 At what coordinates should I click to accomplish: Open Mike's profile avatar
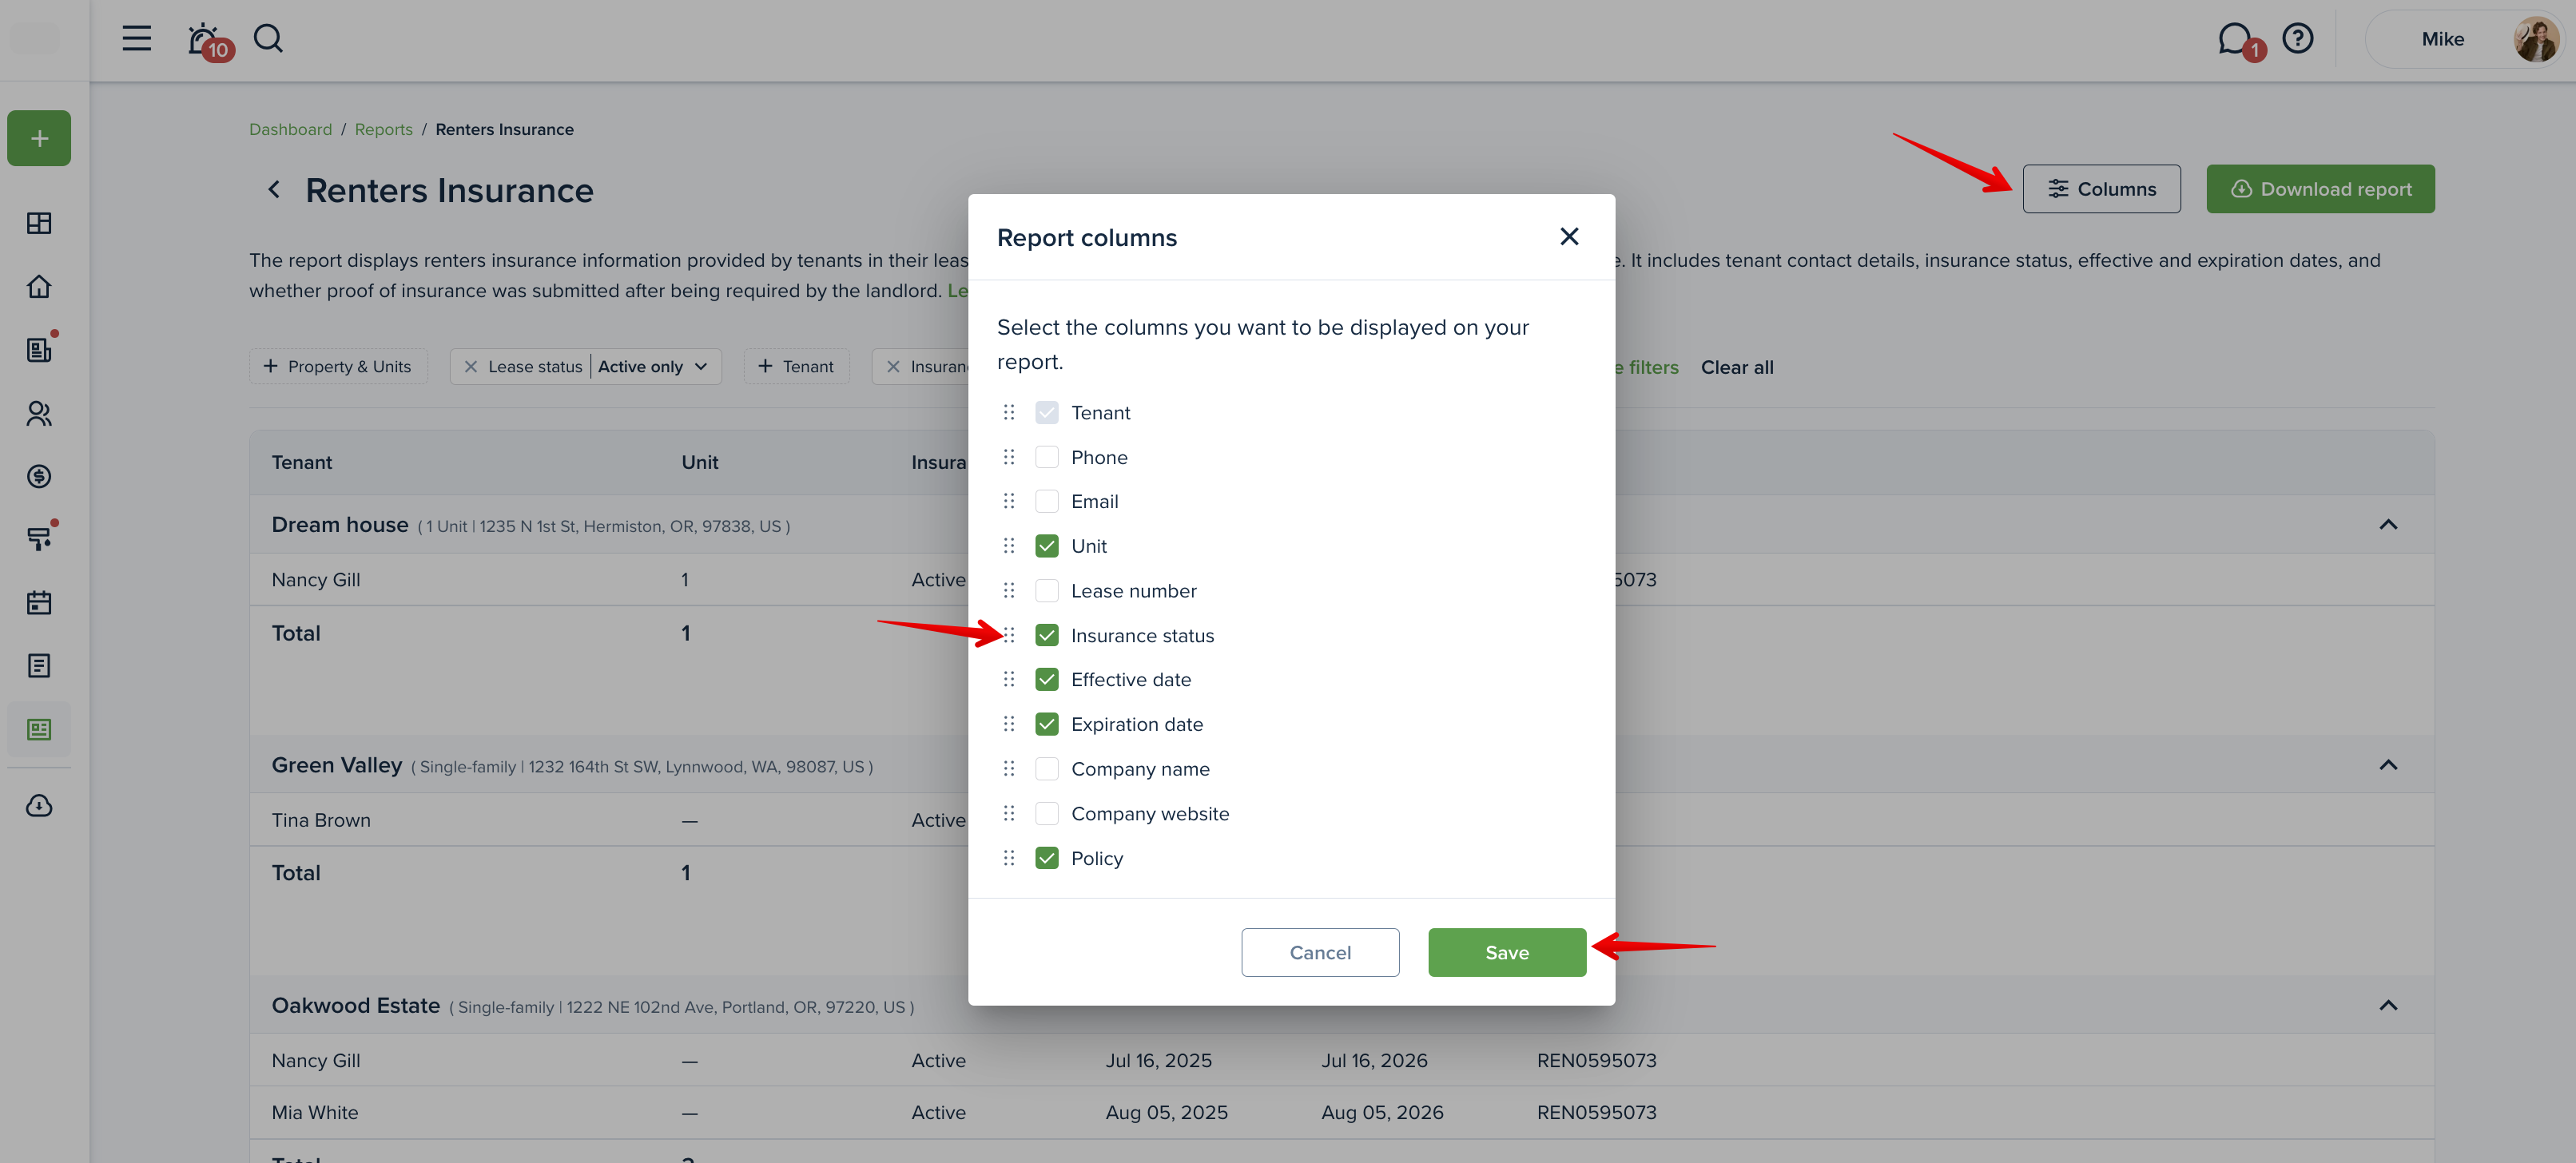[2535, 39]
